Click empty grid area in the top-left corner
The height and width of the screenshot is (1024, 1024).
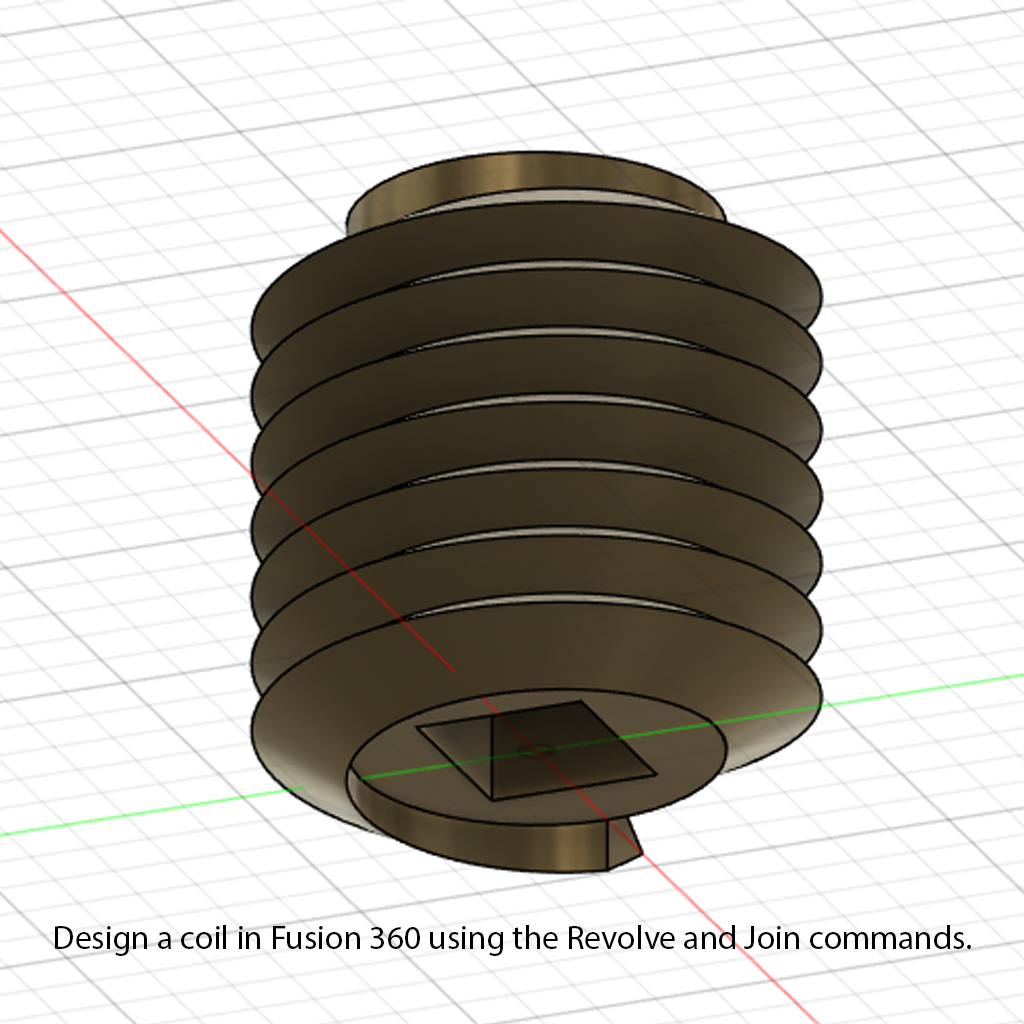(80, 80)
